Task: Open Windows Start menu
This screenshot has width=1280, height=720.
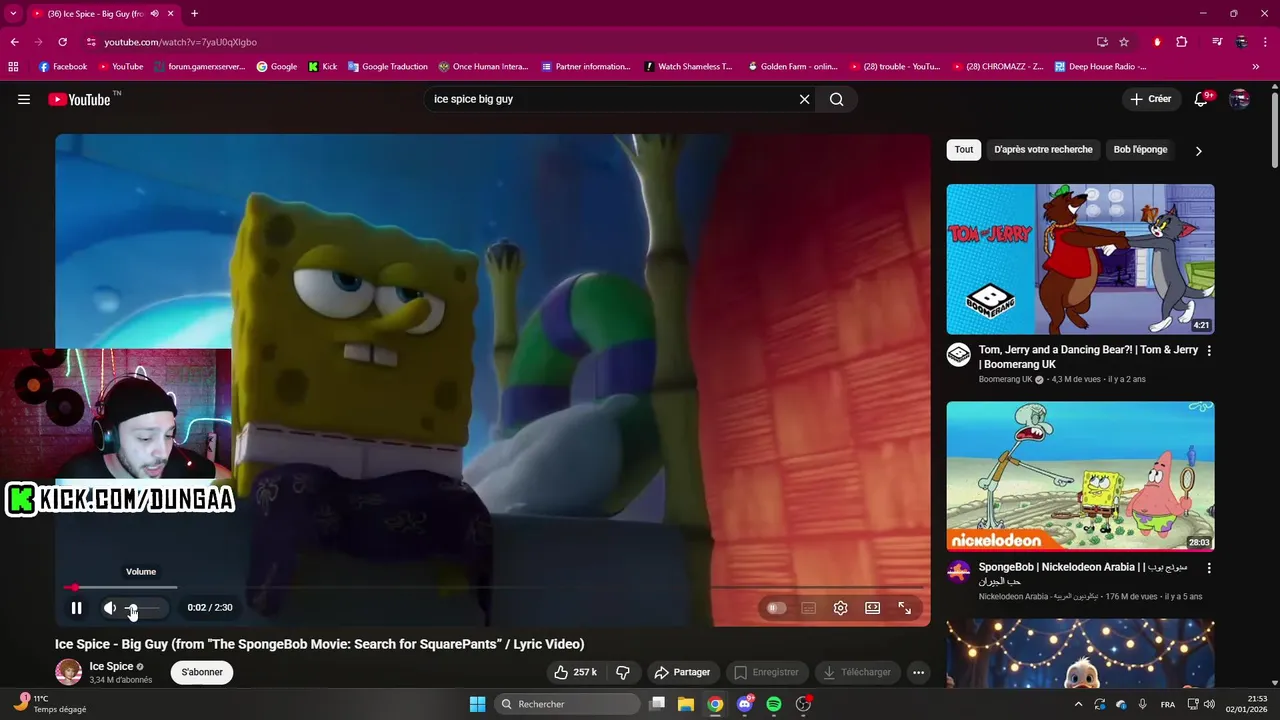Action: (477, 704)
